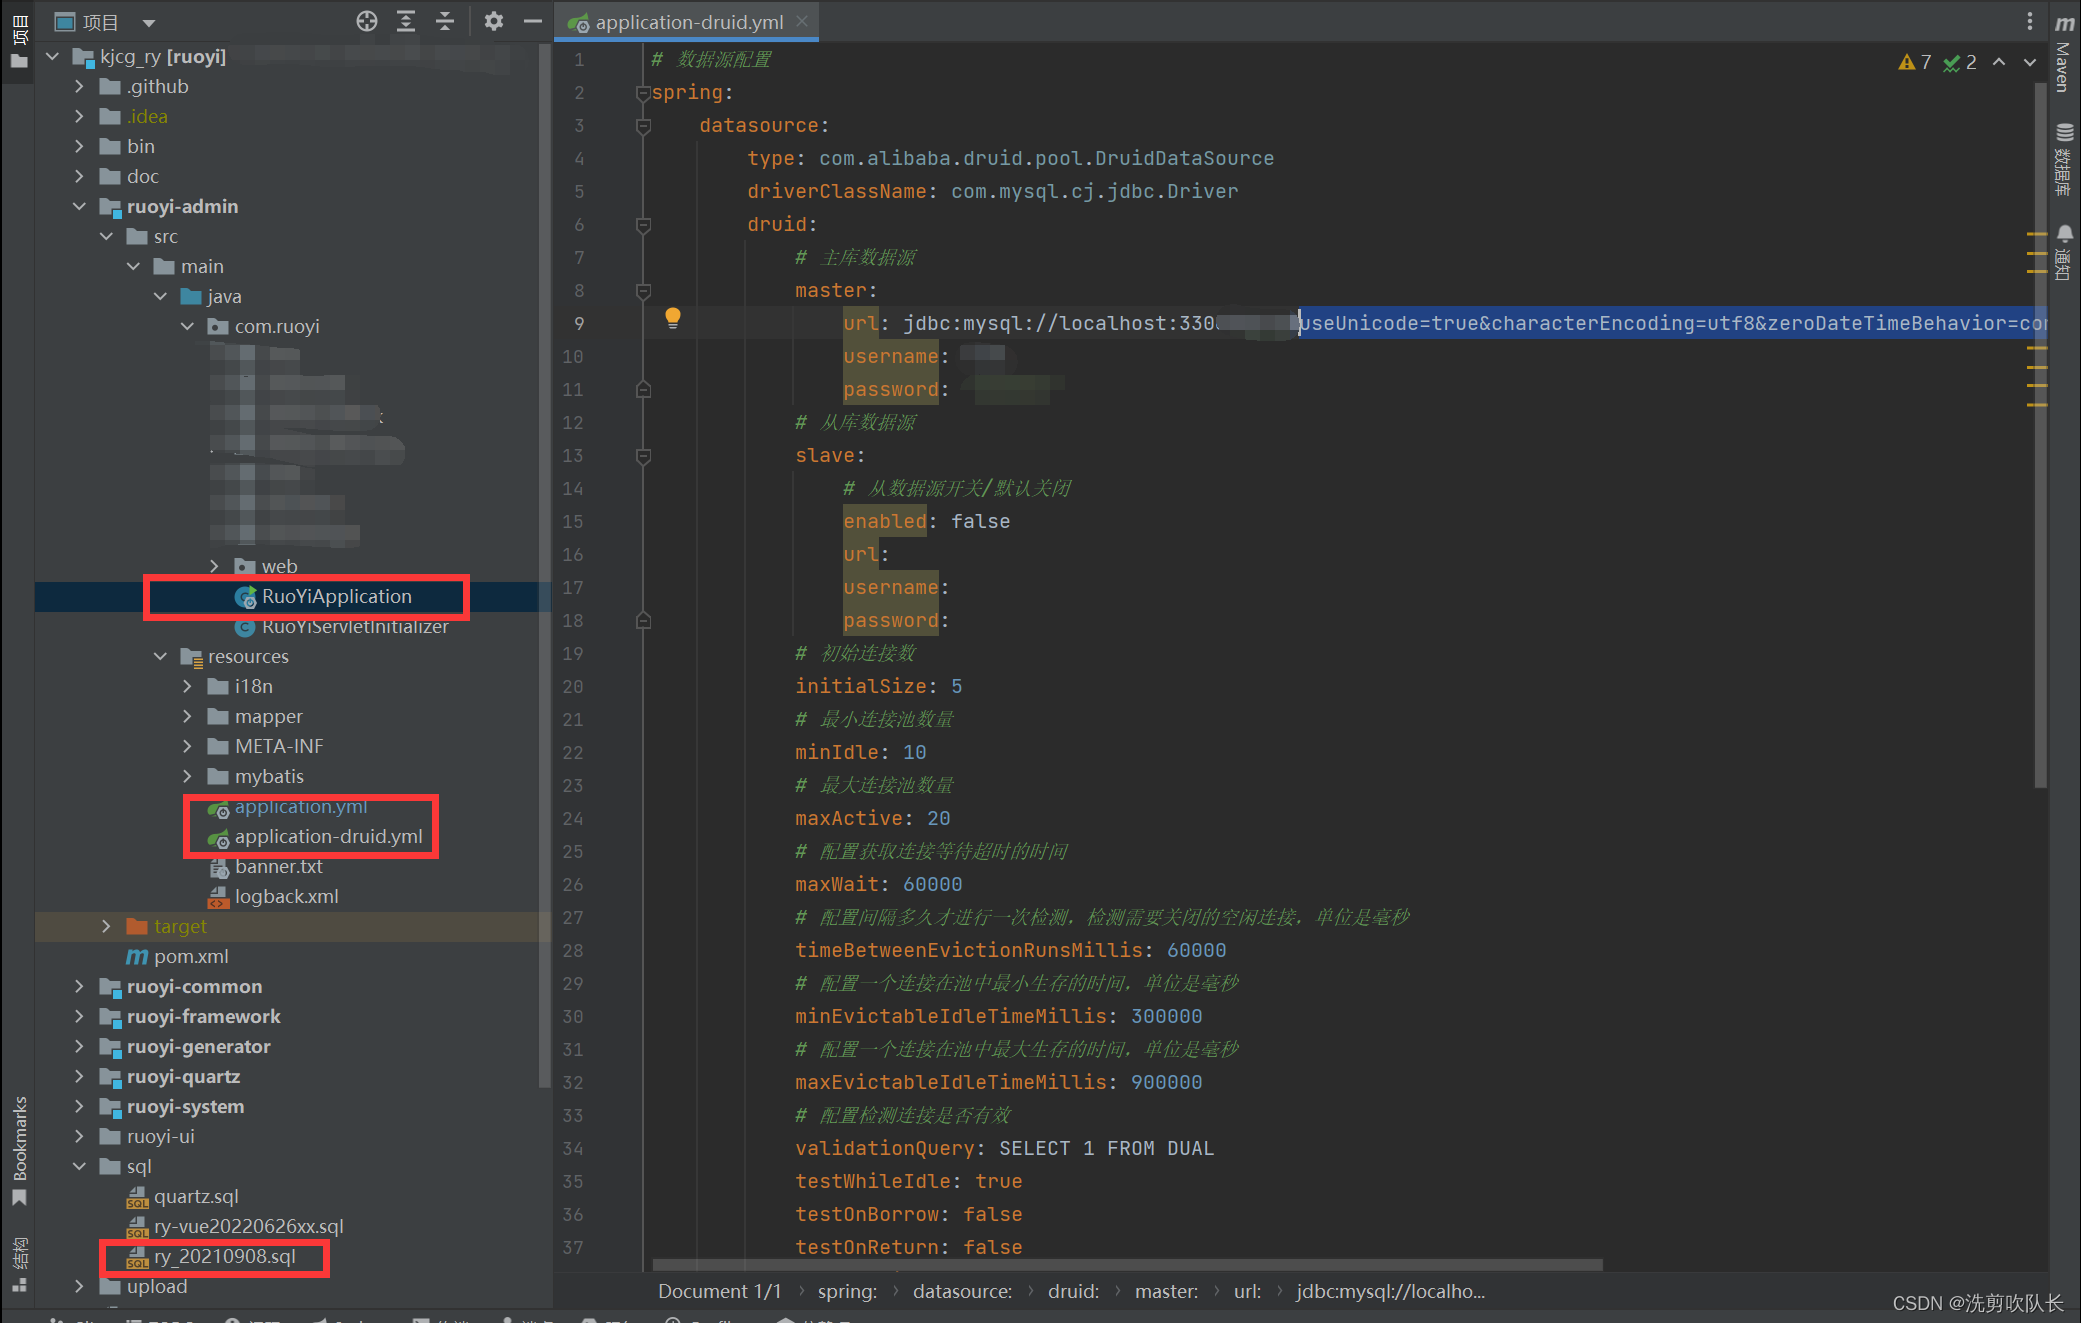Viewport: 2081px width, 1323px height.
Task: Click fold toggle at datasource: line 3
Action: point(643,126)
